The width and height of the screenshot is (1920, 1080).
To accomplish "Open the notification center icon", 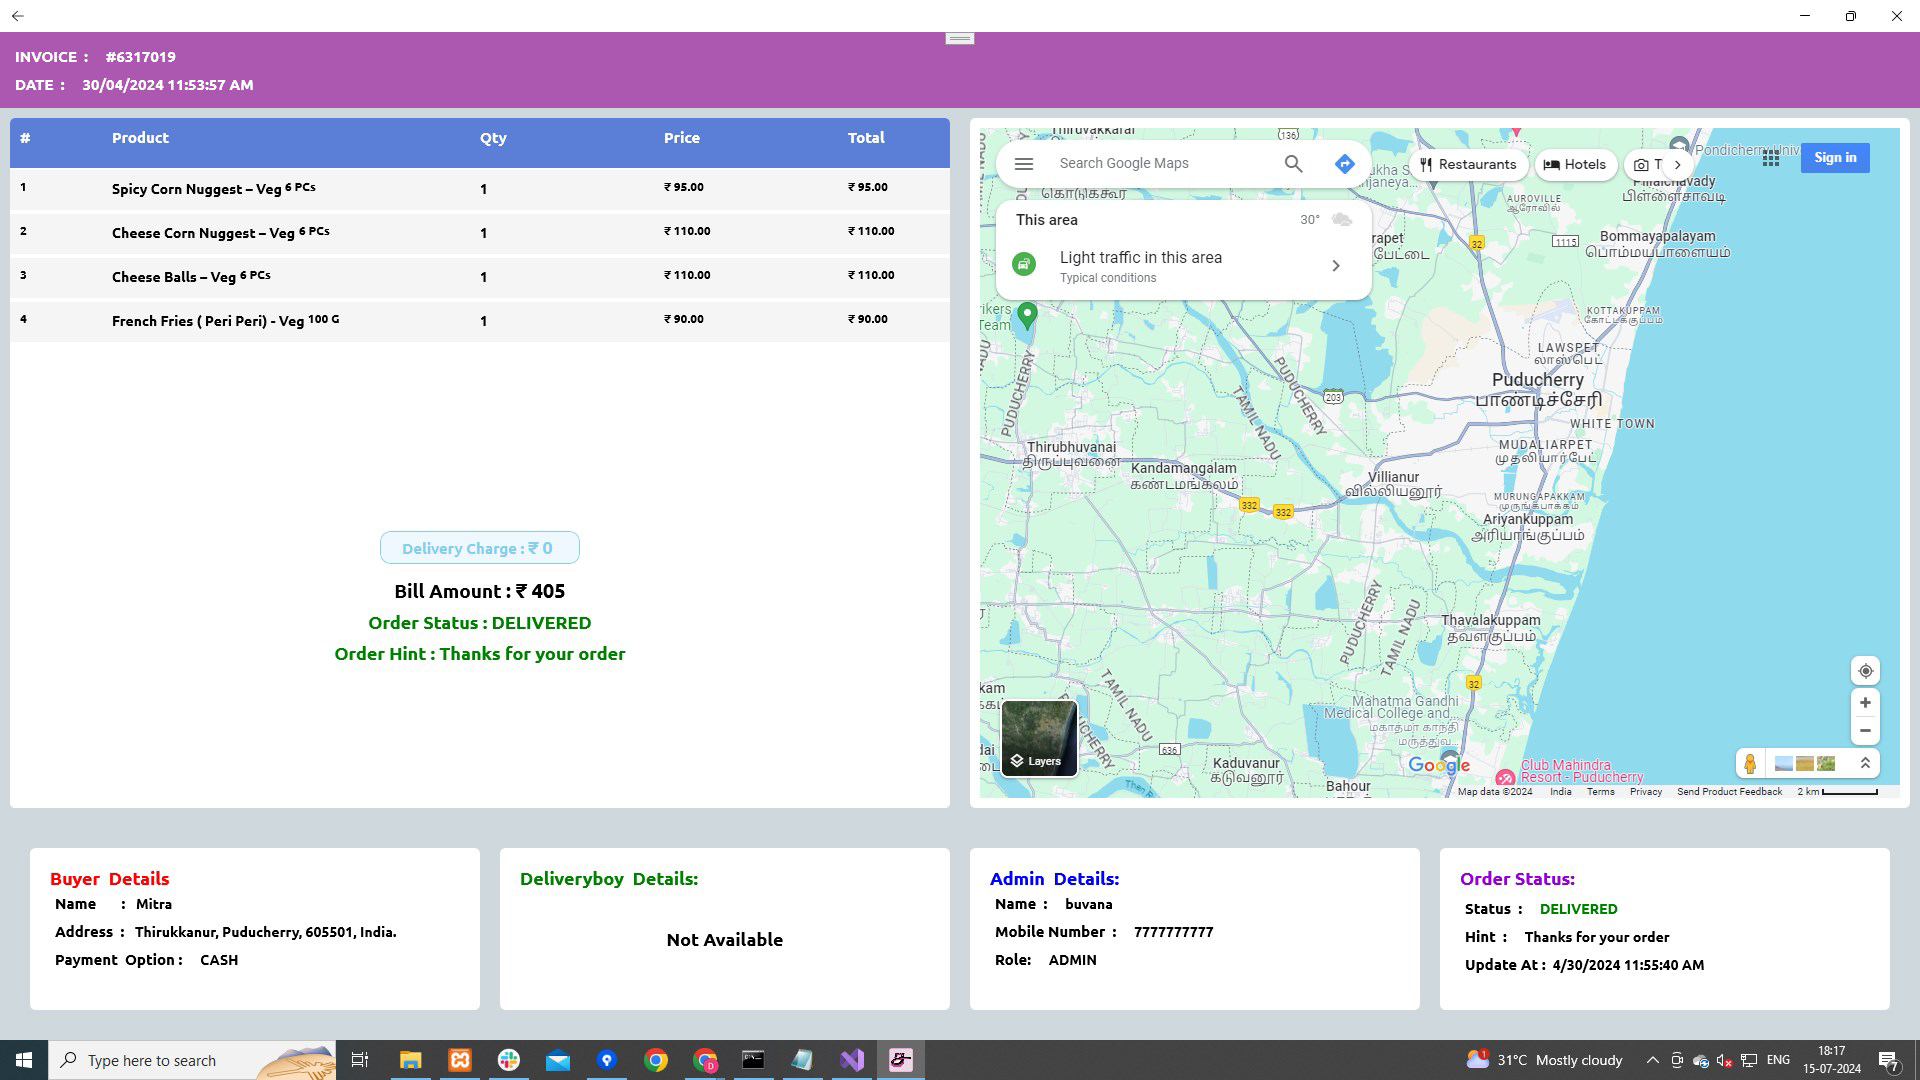I will click(x=1888, y=1060).
